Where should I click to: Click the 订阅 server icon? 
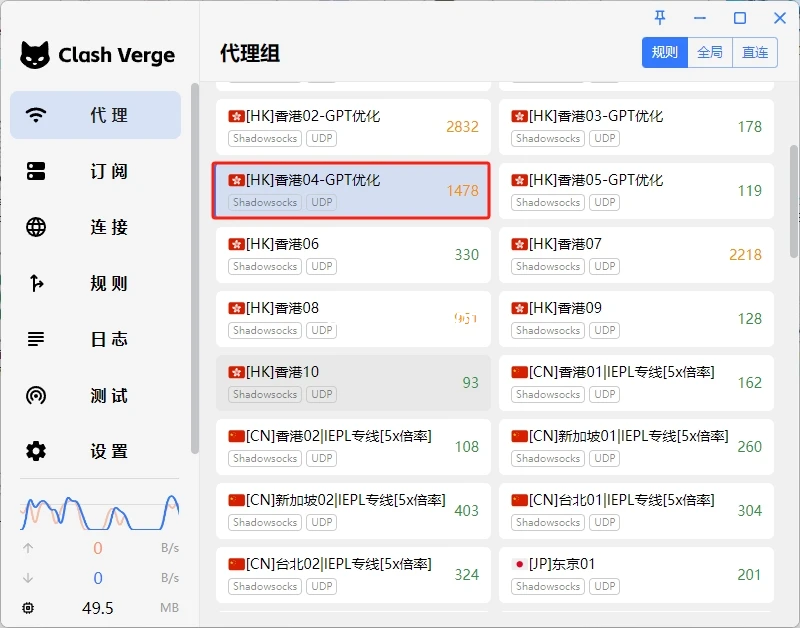(36, 171)
